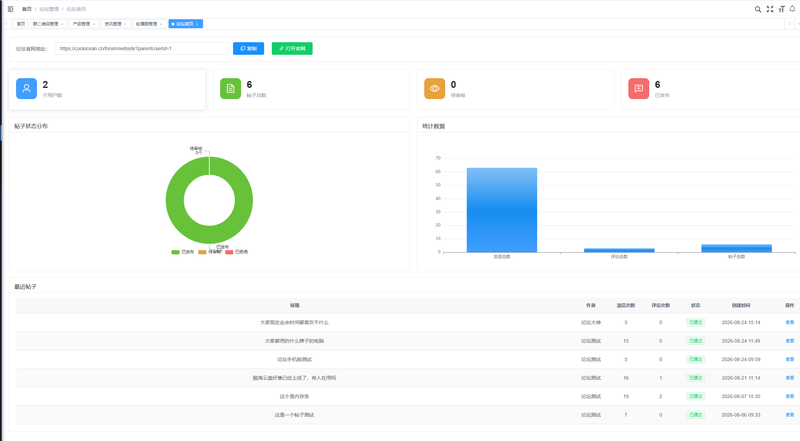This screenshot has width=800, height=441.
Task: Expand the tabs dropdown chevron at far right
Action: (x=797, y=24)
